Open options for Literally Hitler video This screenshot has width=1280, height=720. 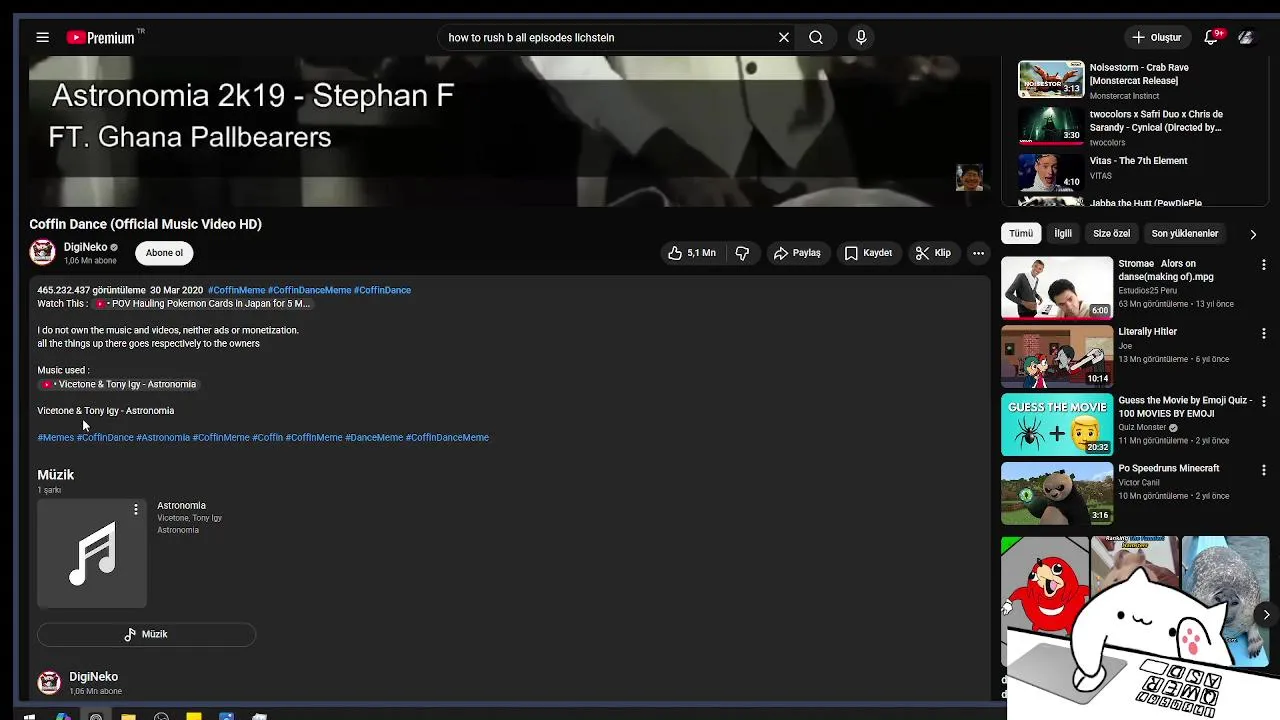pyautogui.click(x=1264, y=333)
